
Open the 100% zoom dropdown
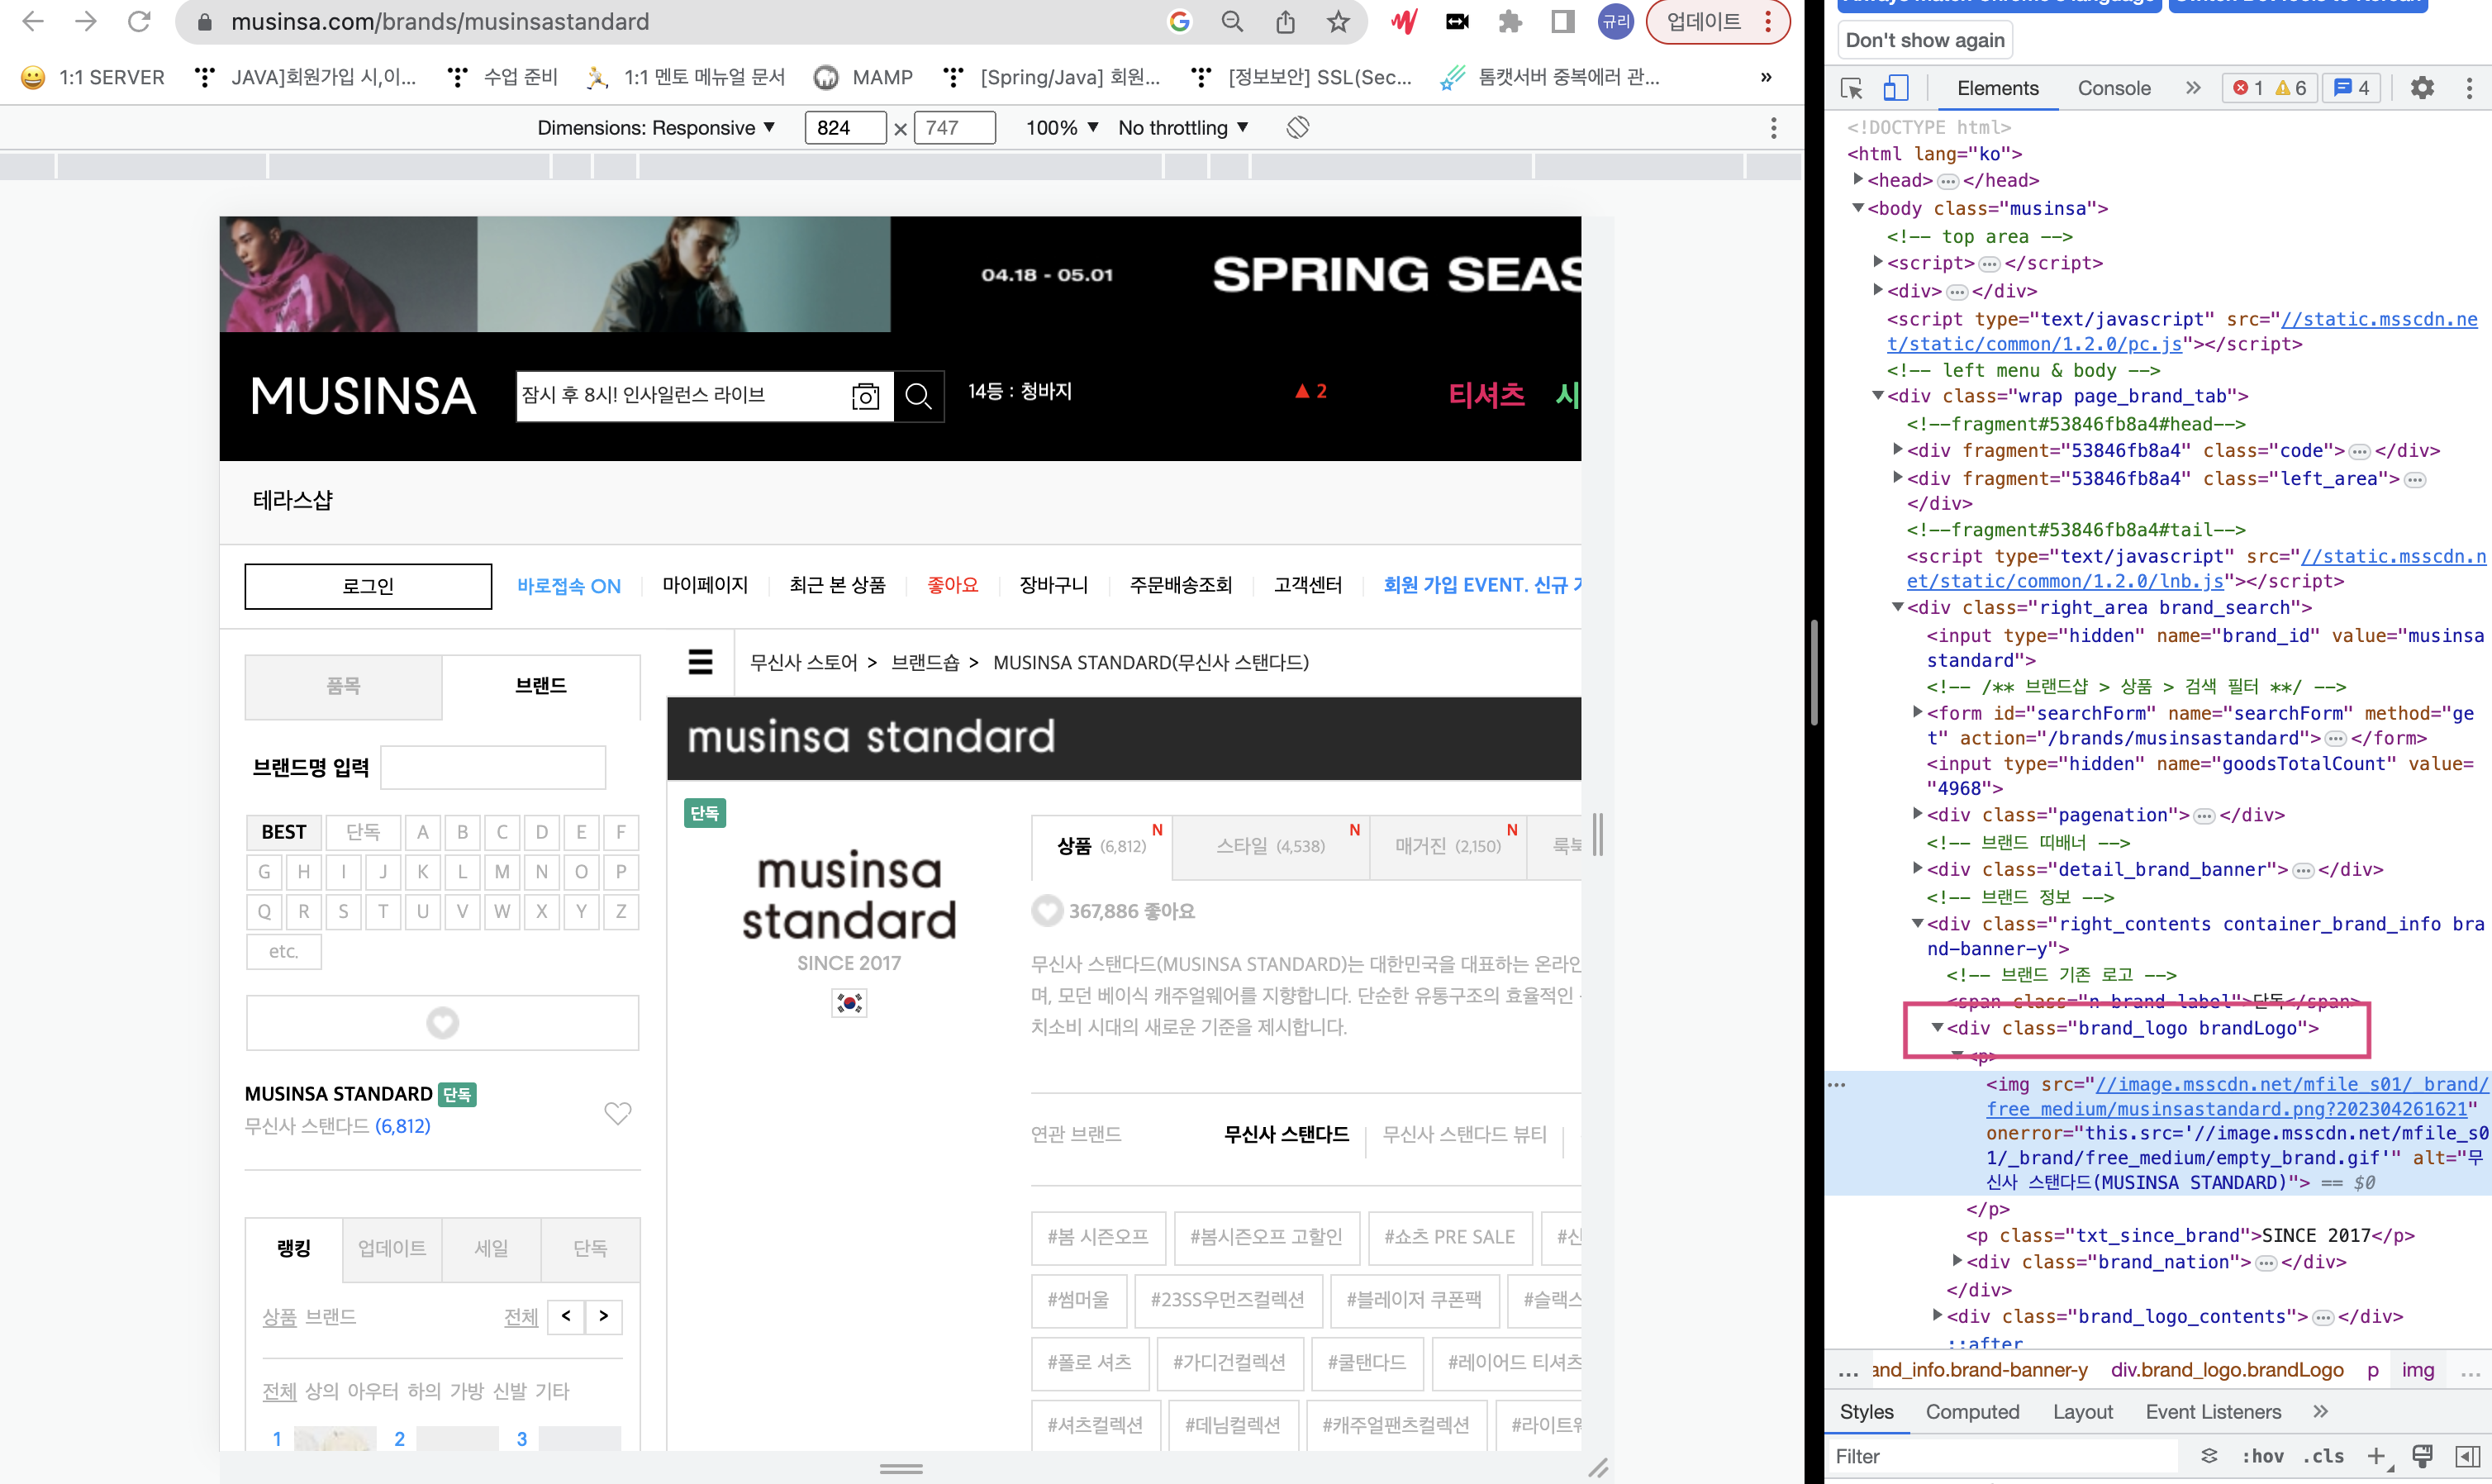1062,127
